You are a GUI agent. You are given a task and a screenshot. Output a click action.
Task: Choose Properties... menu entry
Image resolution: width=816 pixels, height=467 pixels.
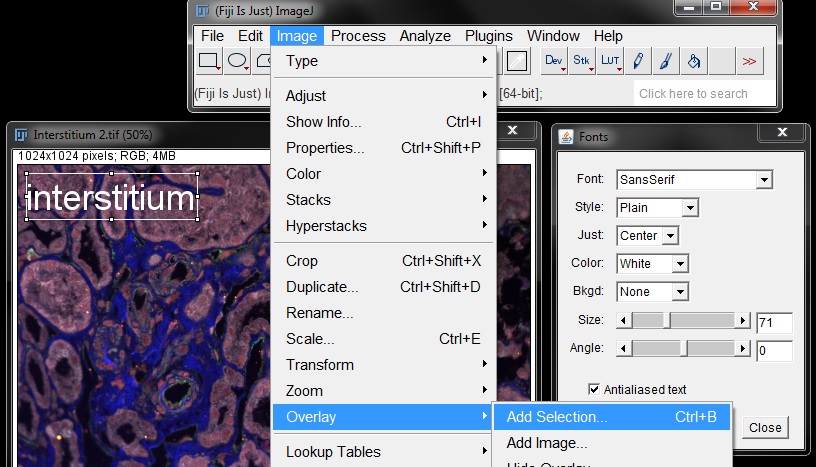[x=384, y=148]
